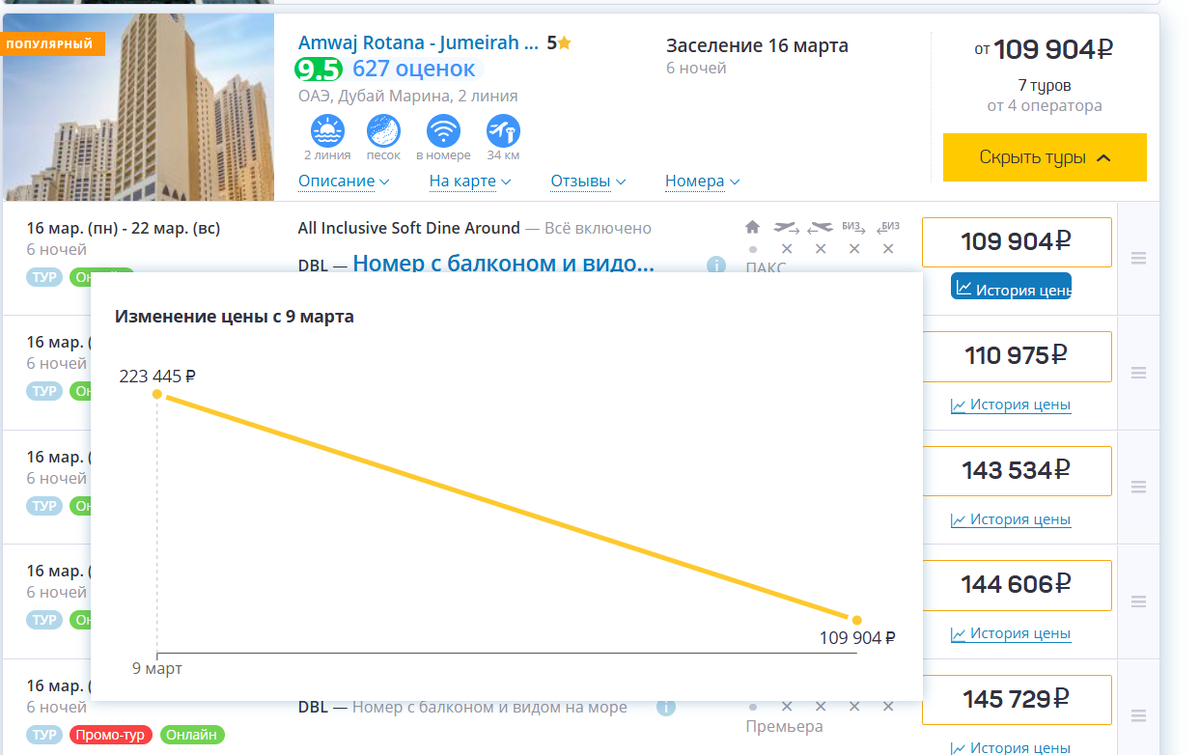Click the Премьера operator label

784,727
